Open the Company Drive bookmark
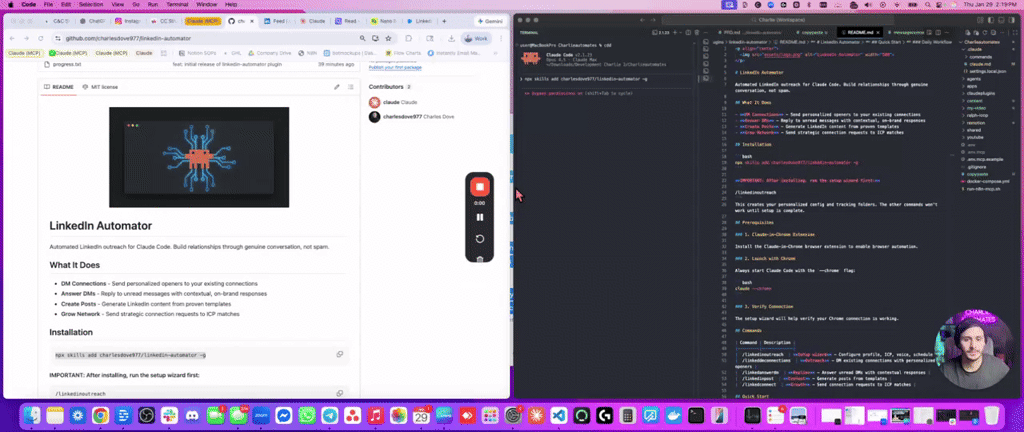The height and width of the screenshot is (432, 1024). click(x=269, y=53)
